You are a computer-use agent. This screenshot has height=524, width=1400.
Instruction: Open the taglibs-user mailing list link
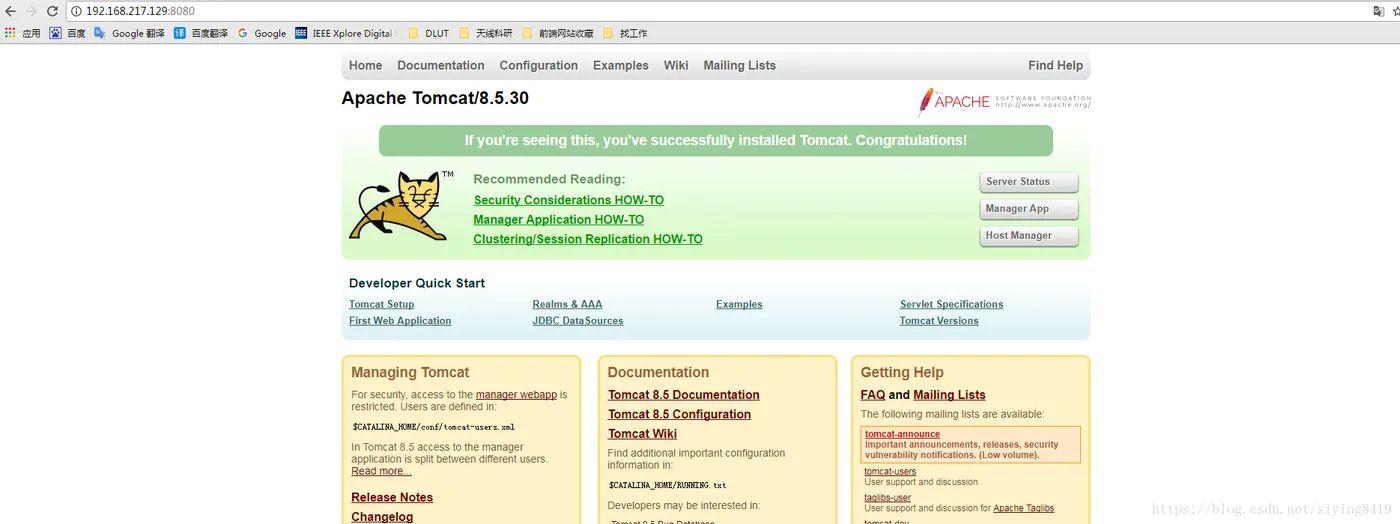pyautogui.click(x=888, y=498)
